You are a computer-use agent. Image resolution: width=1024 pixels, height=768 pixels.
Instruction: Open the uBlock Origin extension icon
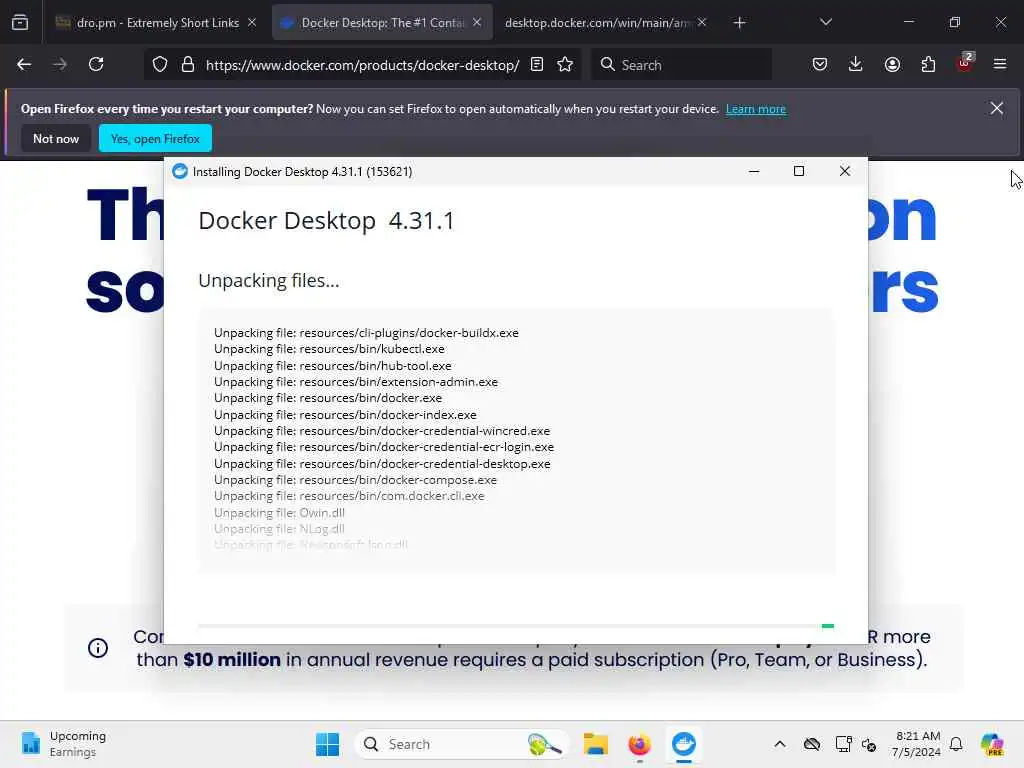(x=965, y=63)
